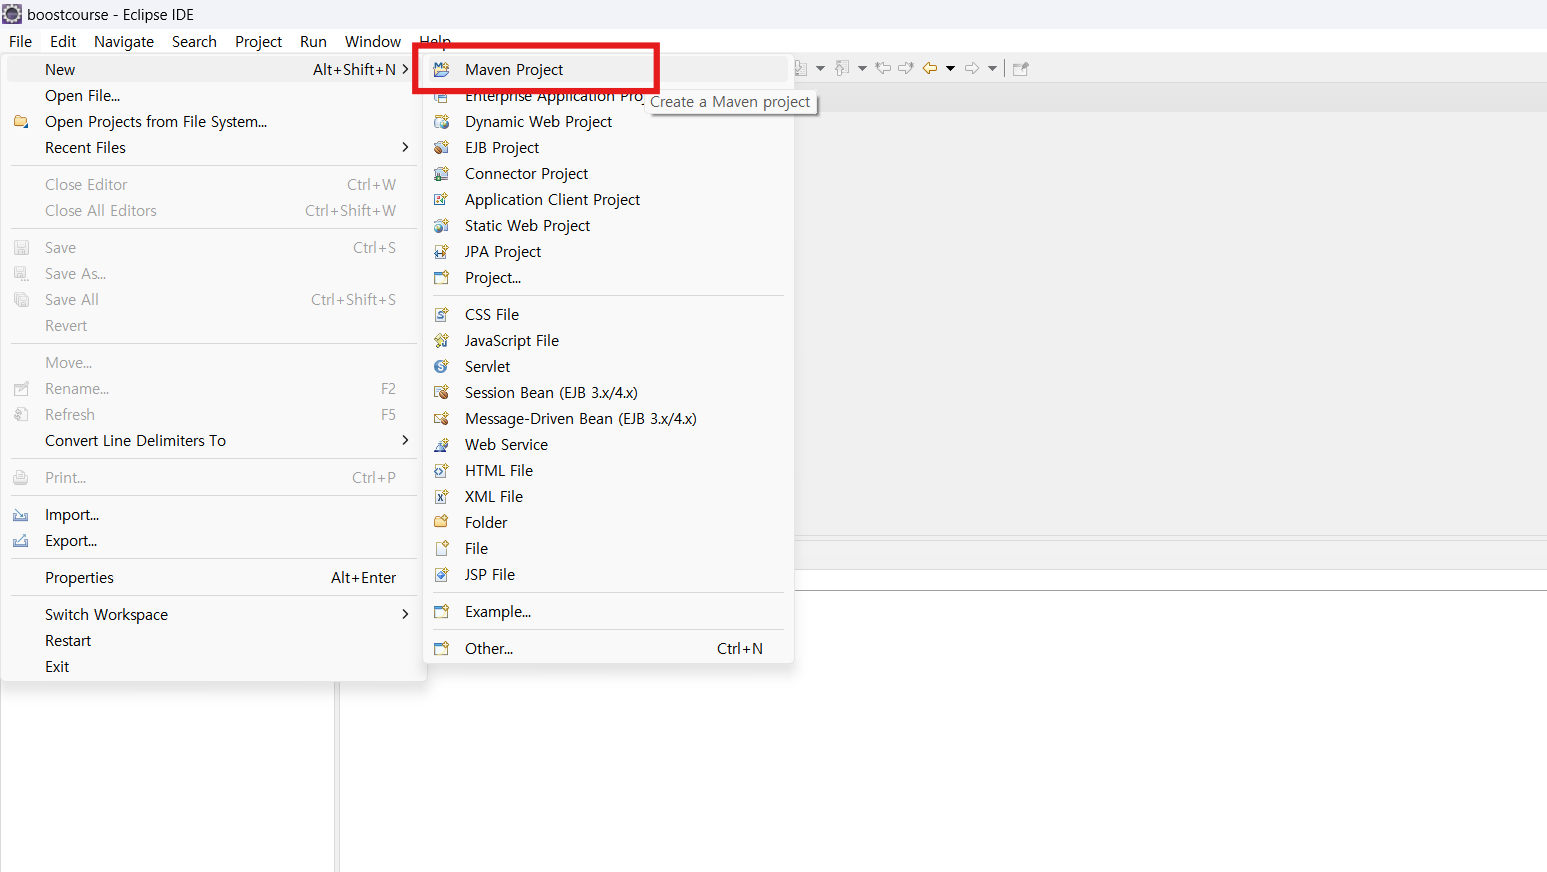Click the greyed Move... entry

[x=212, y=363]
